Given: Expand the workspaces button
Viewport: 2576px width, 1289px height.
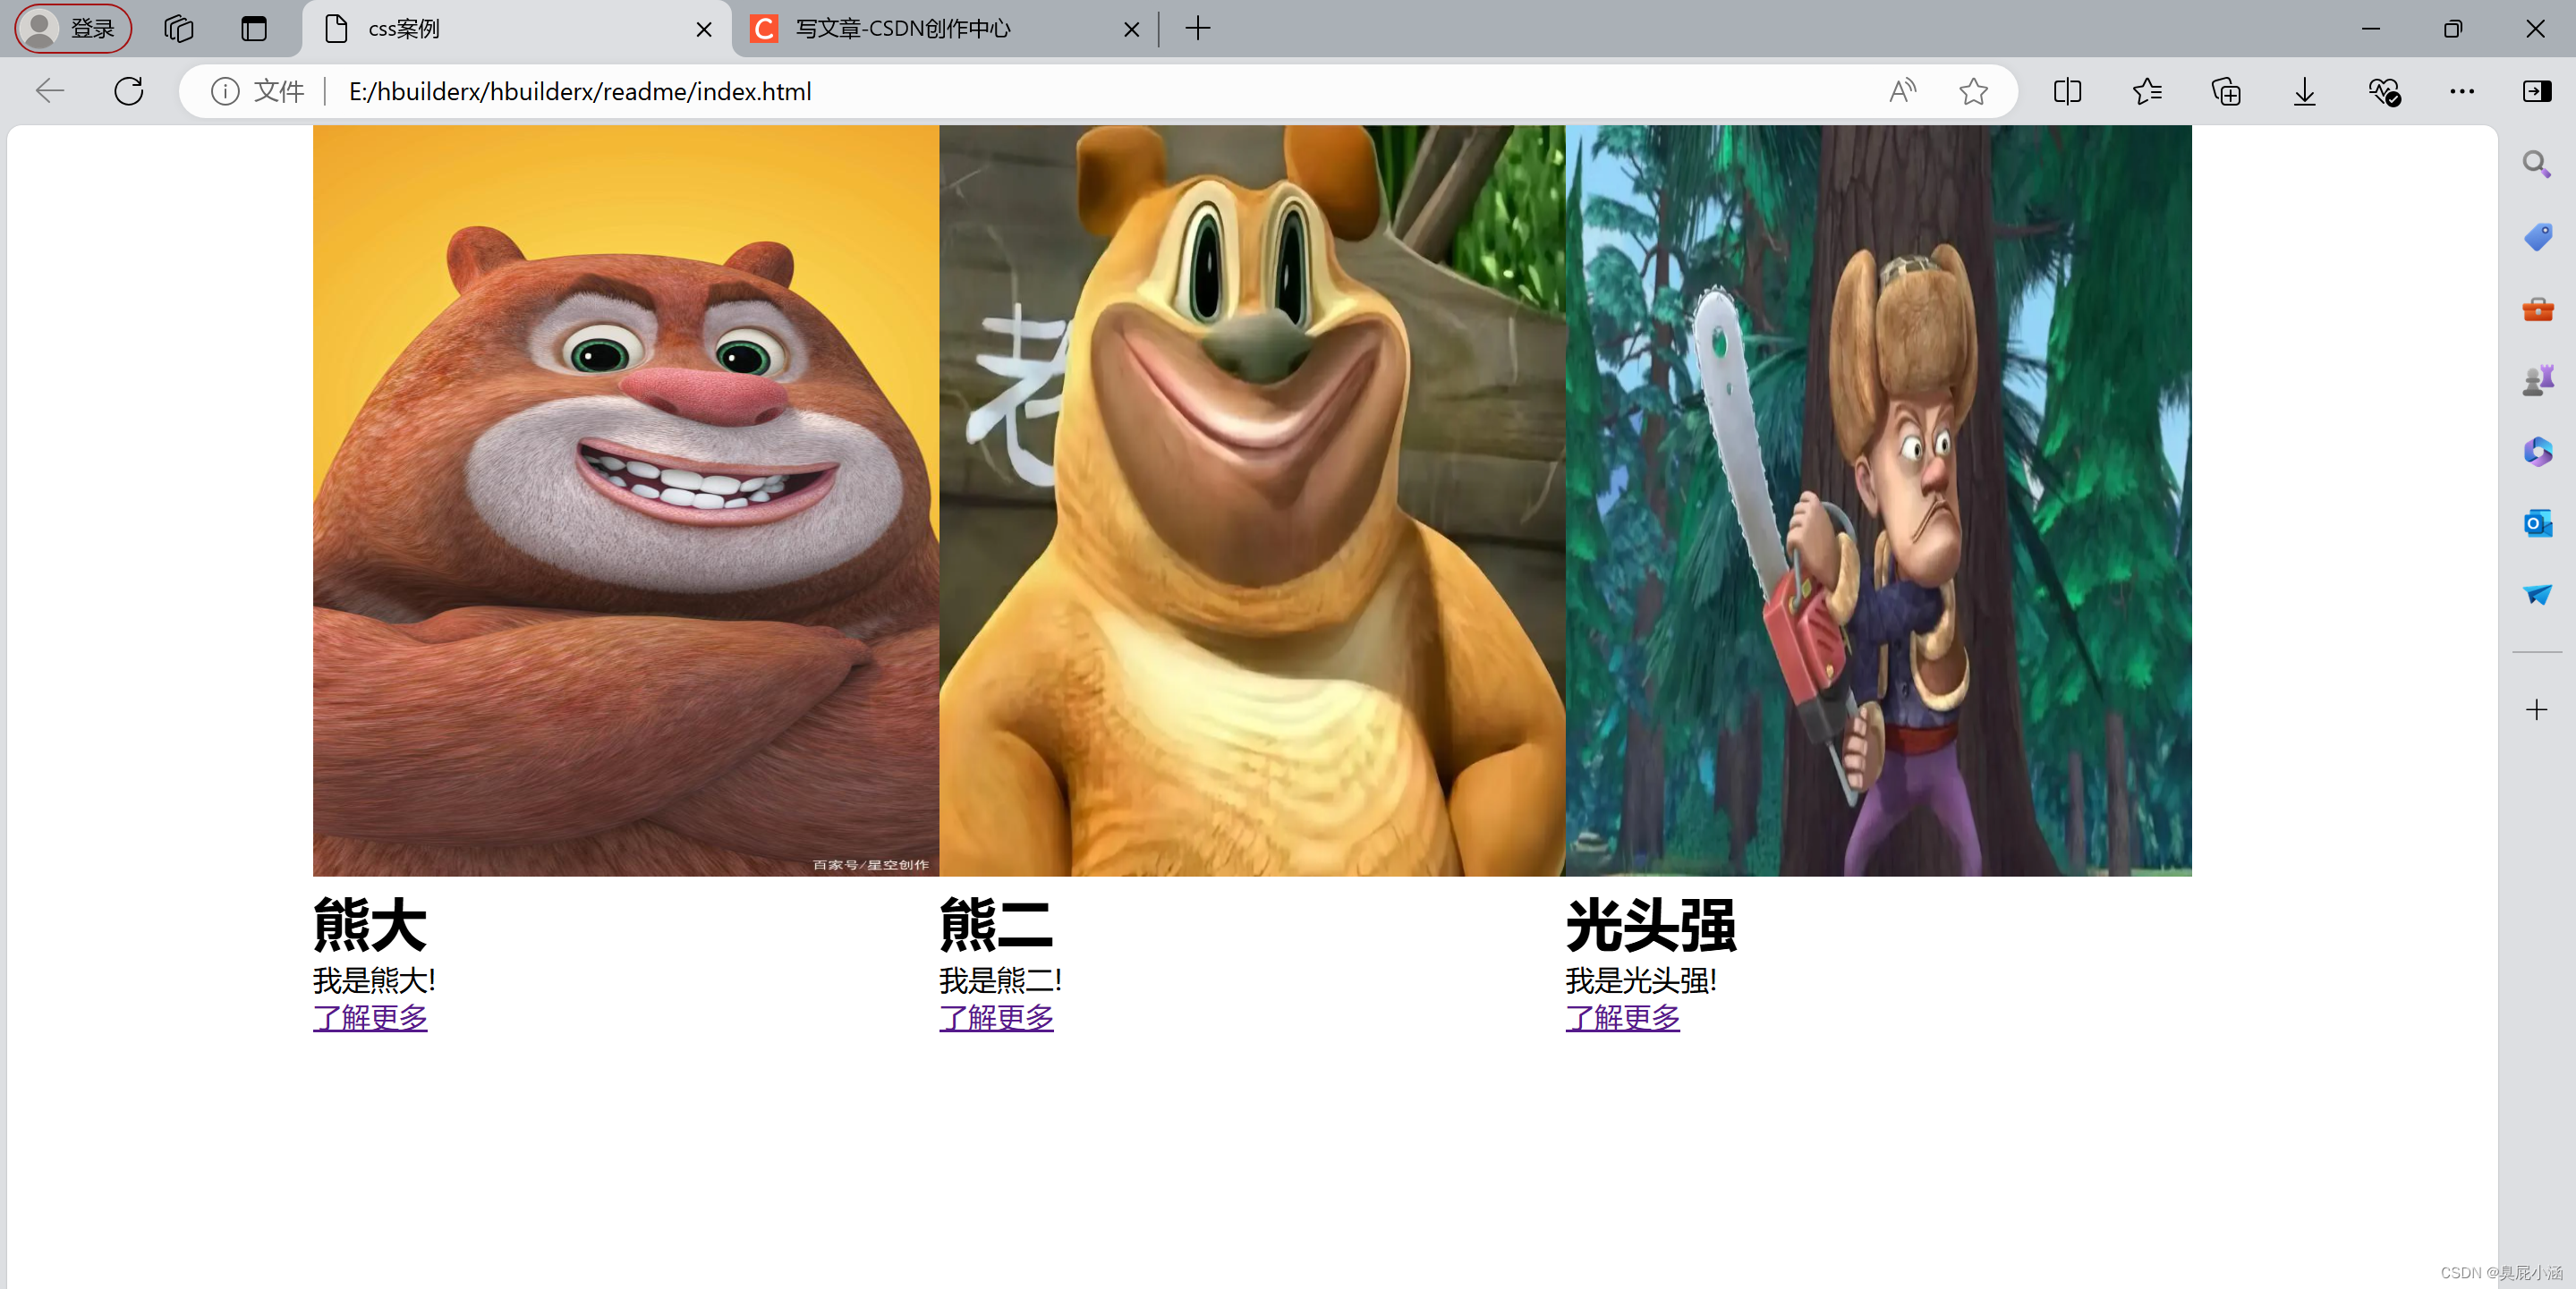Looking at the screenshot, I should tap(178, 28).
